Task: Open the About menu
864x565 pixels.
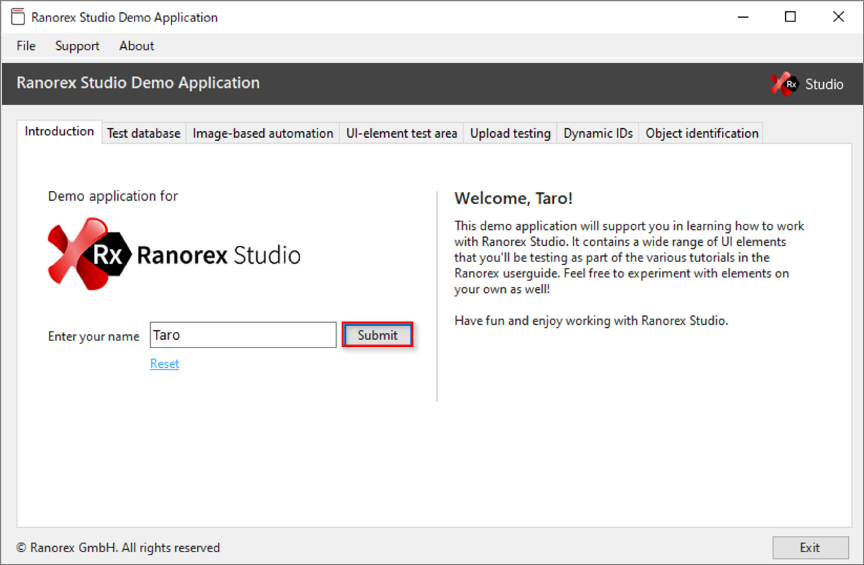Action: tap(137, 46)
